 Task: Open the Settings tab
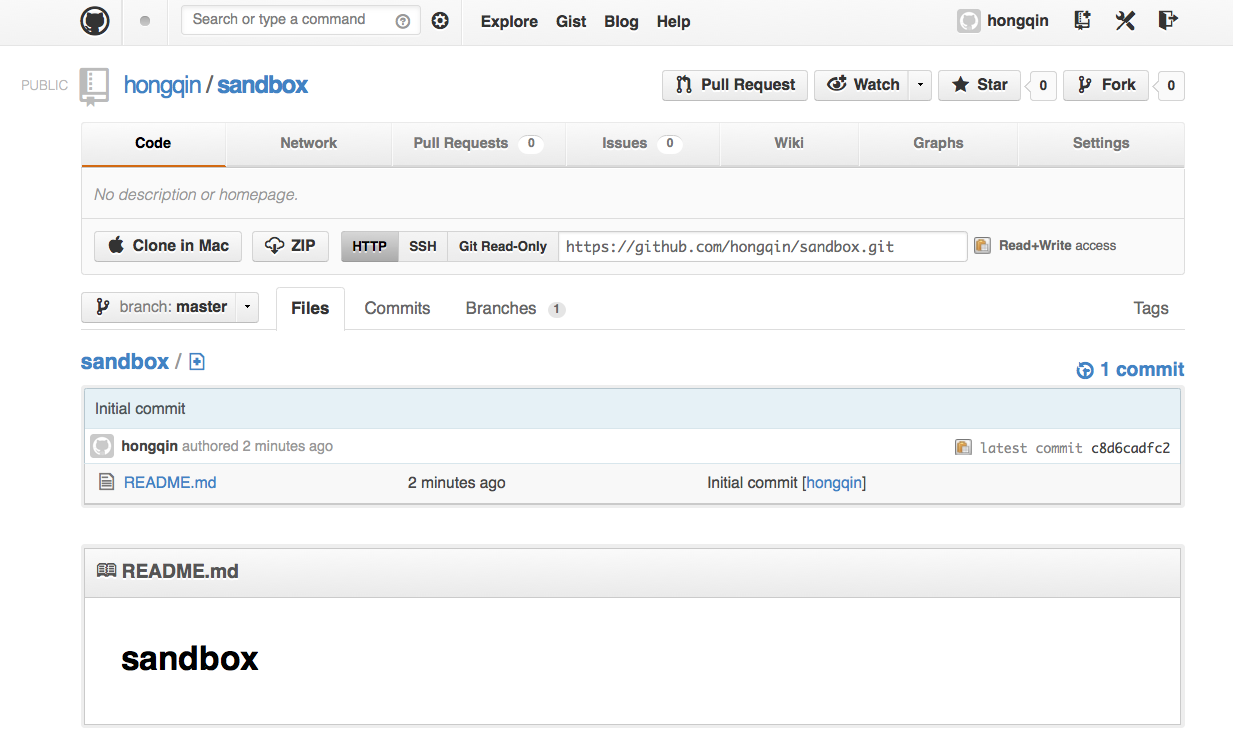coord(1101,143)
